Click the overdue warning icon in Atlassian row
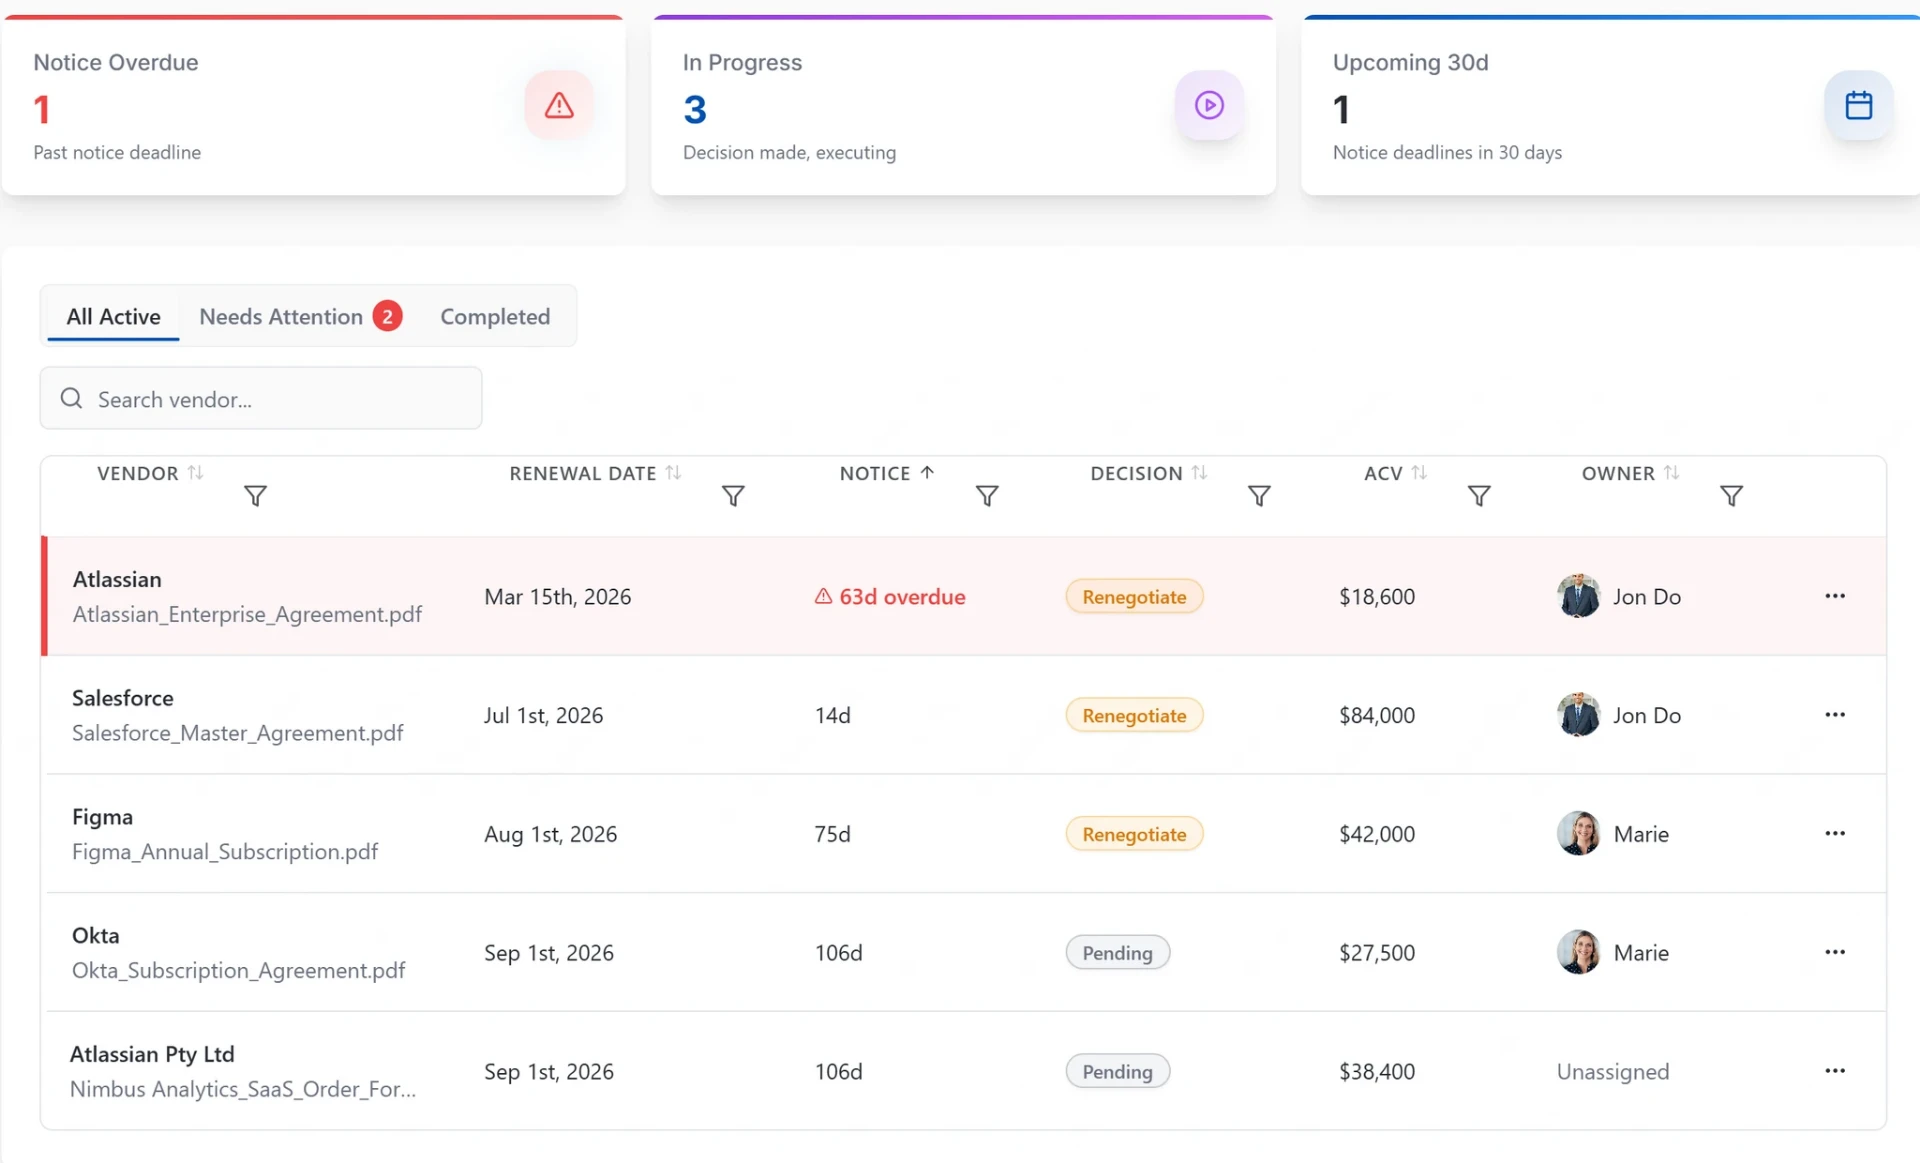This screenshot has height=1163, width=1920. tap(823, 596)
